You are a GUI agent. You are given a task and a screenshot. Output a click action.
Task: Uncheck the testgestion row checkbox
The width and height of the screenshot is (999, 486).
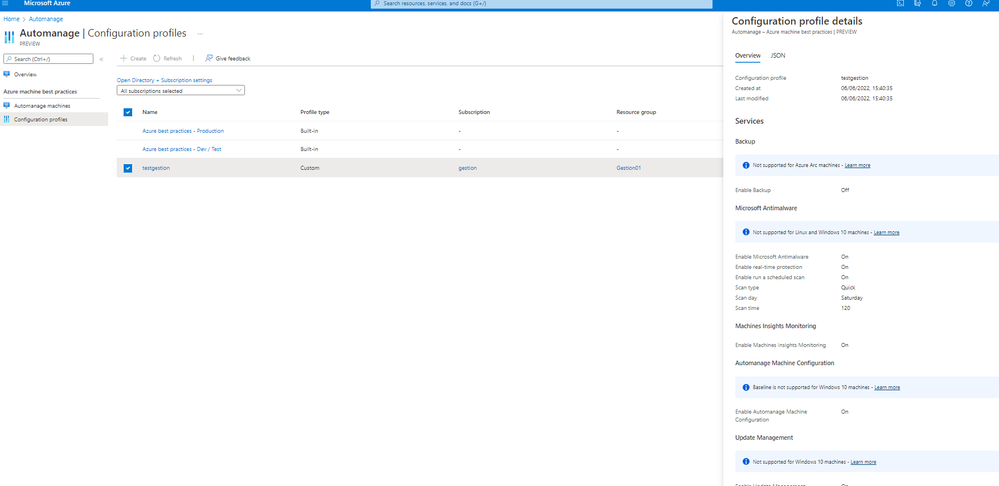tap(128, 168)
